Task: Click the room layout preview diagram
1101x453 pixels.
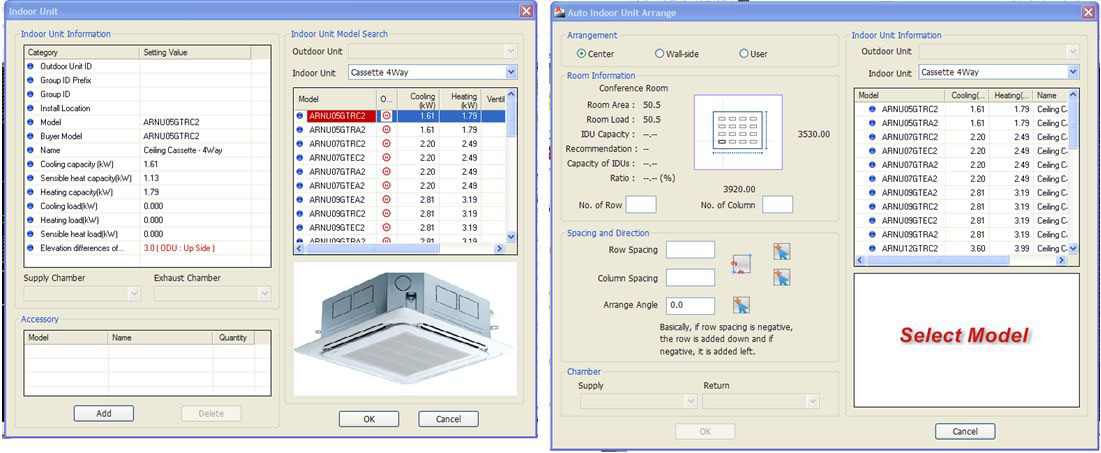Action: 739,129
